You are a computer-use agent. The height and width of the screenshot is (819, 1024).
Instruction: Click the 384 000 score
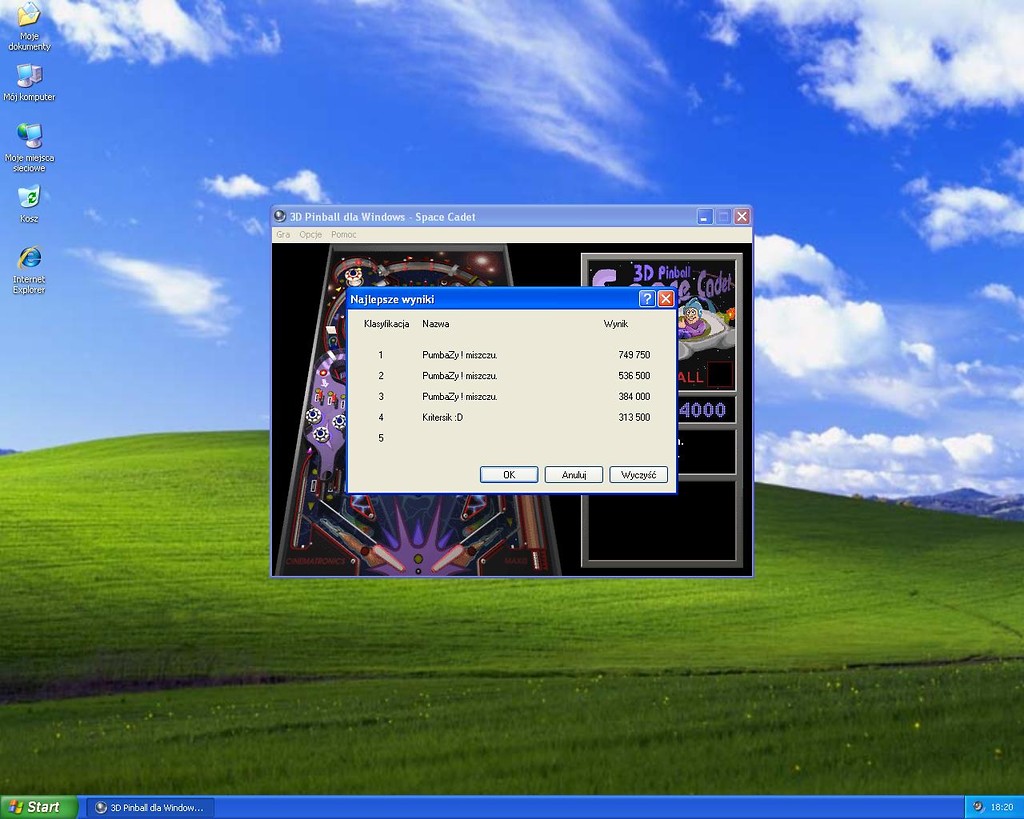tap(634, 396)
